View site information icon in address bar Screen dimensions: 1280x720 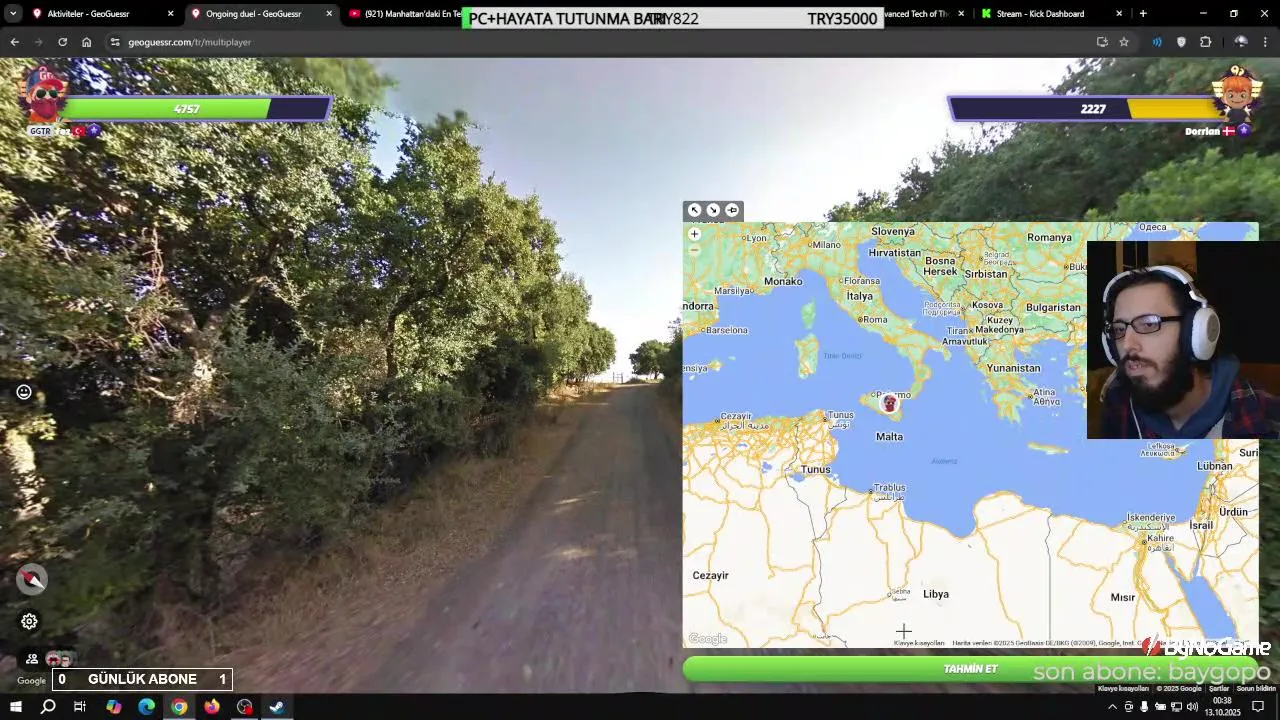[115, 42]
